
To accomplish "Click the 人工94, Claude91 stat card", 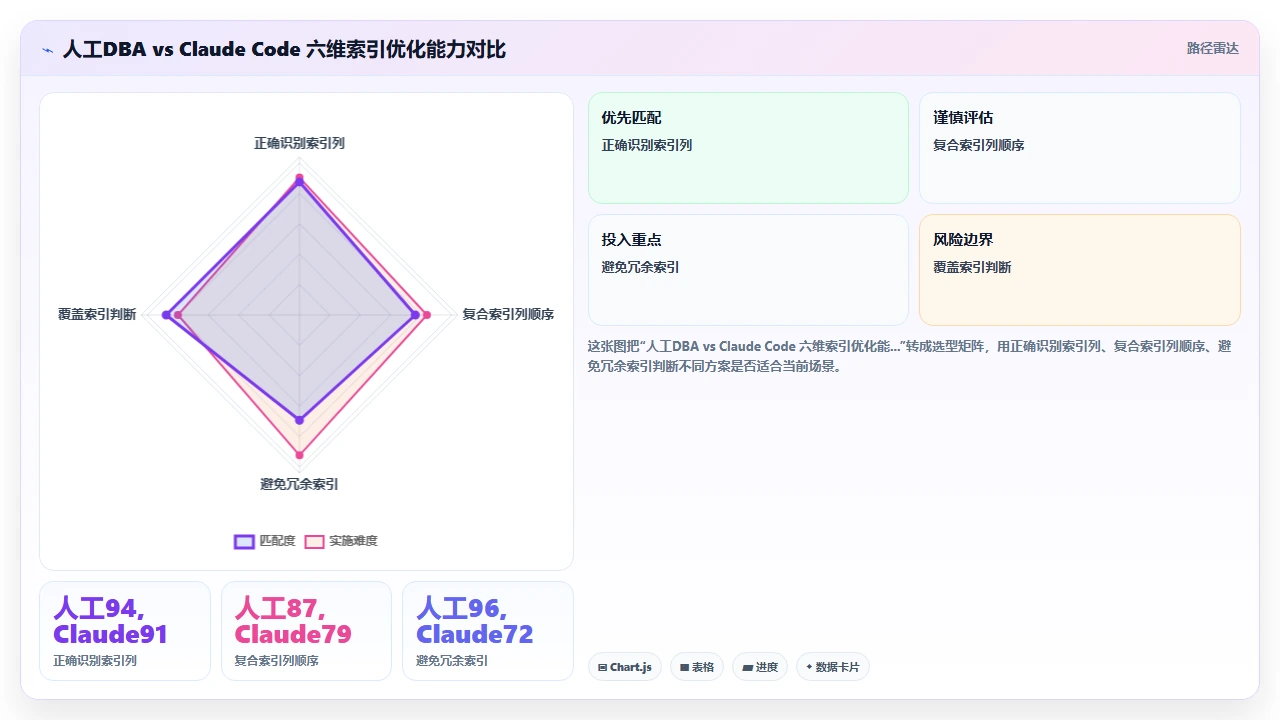I will pos(125,631).
